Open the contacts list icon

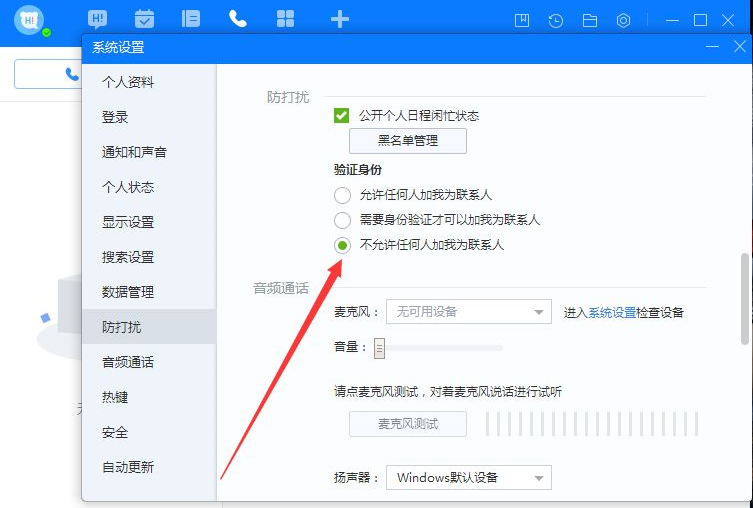[x=191, y=19]
